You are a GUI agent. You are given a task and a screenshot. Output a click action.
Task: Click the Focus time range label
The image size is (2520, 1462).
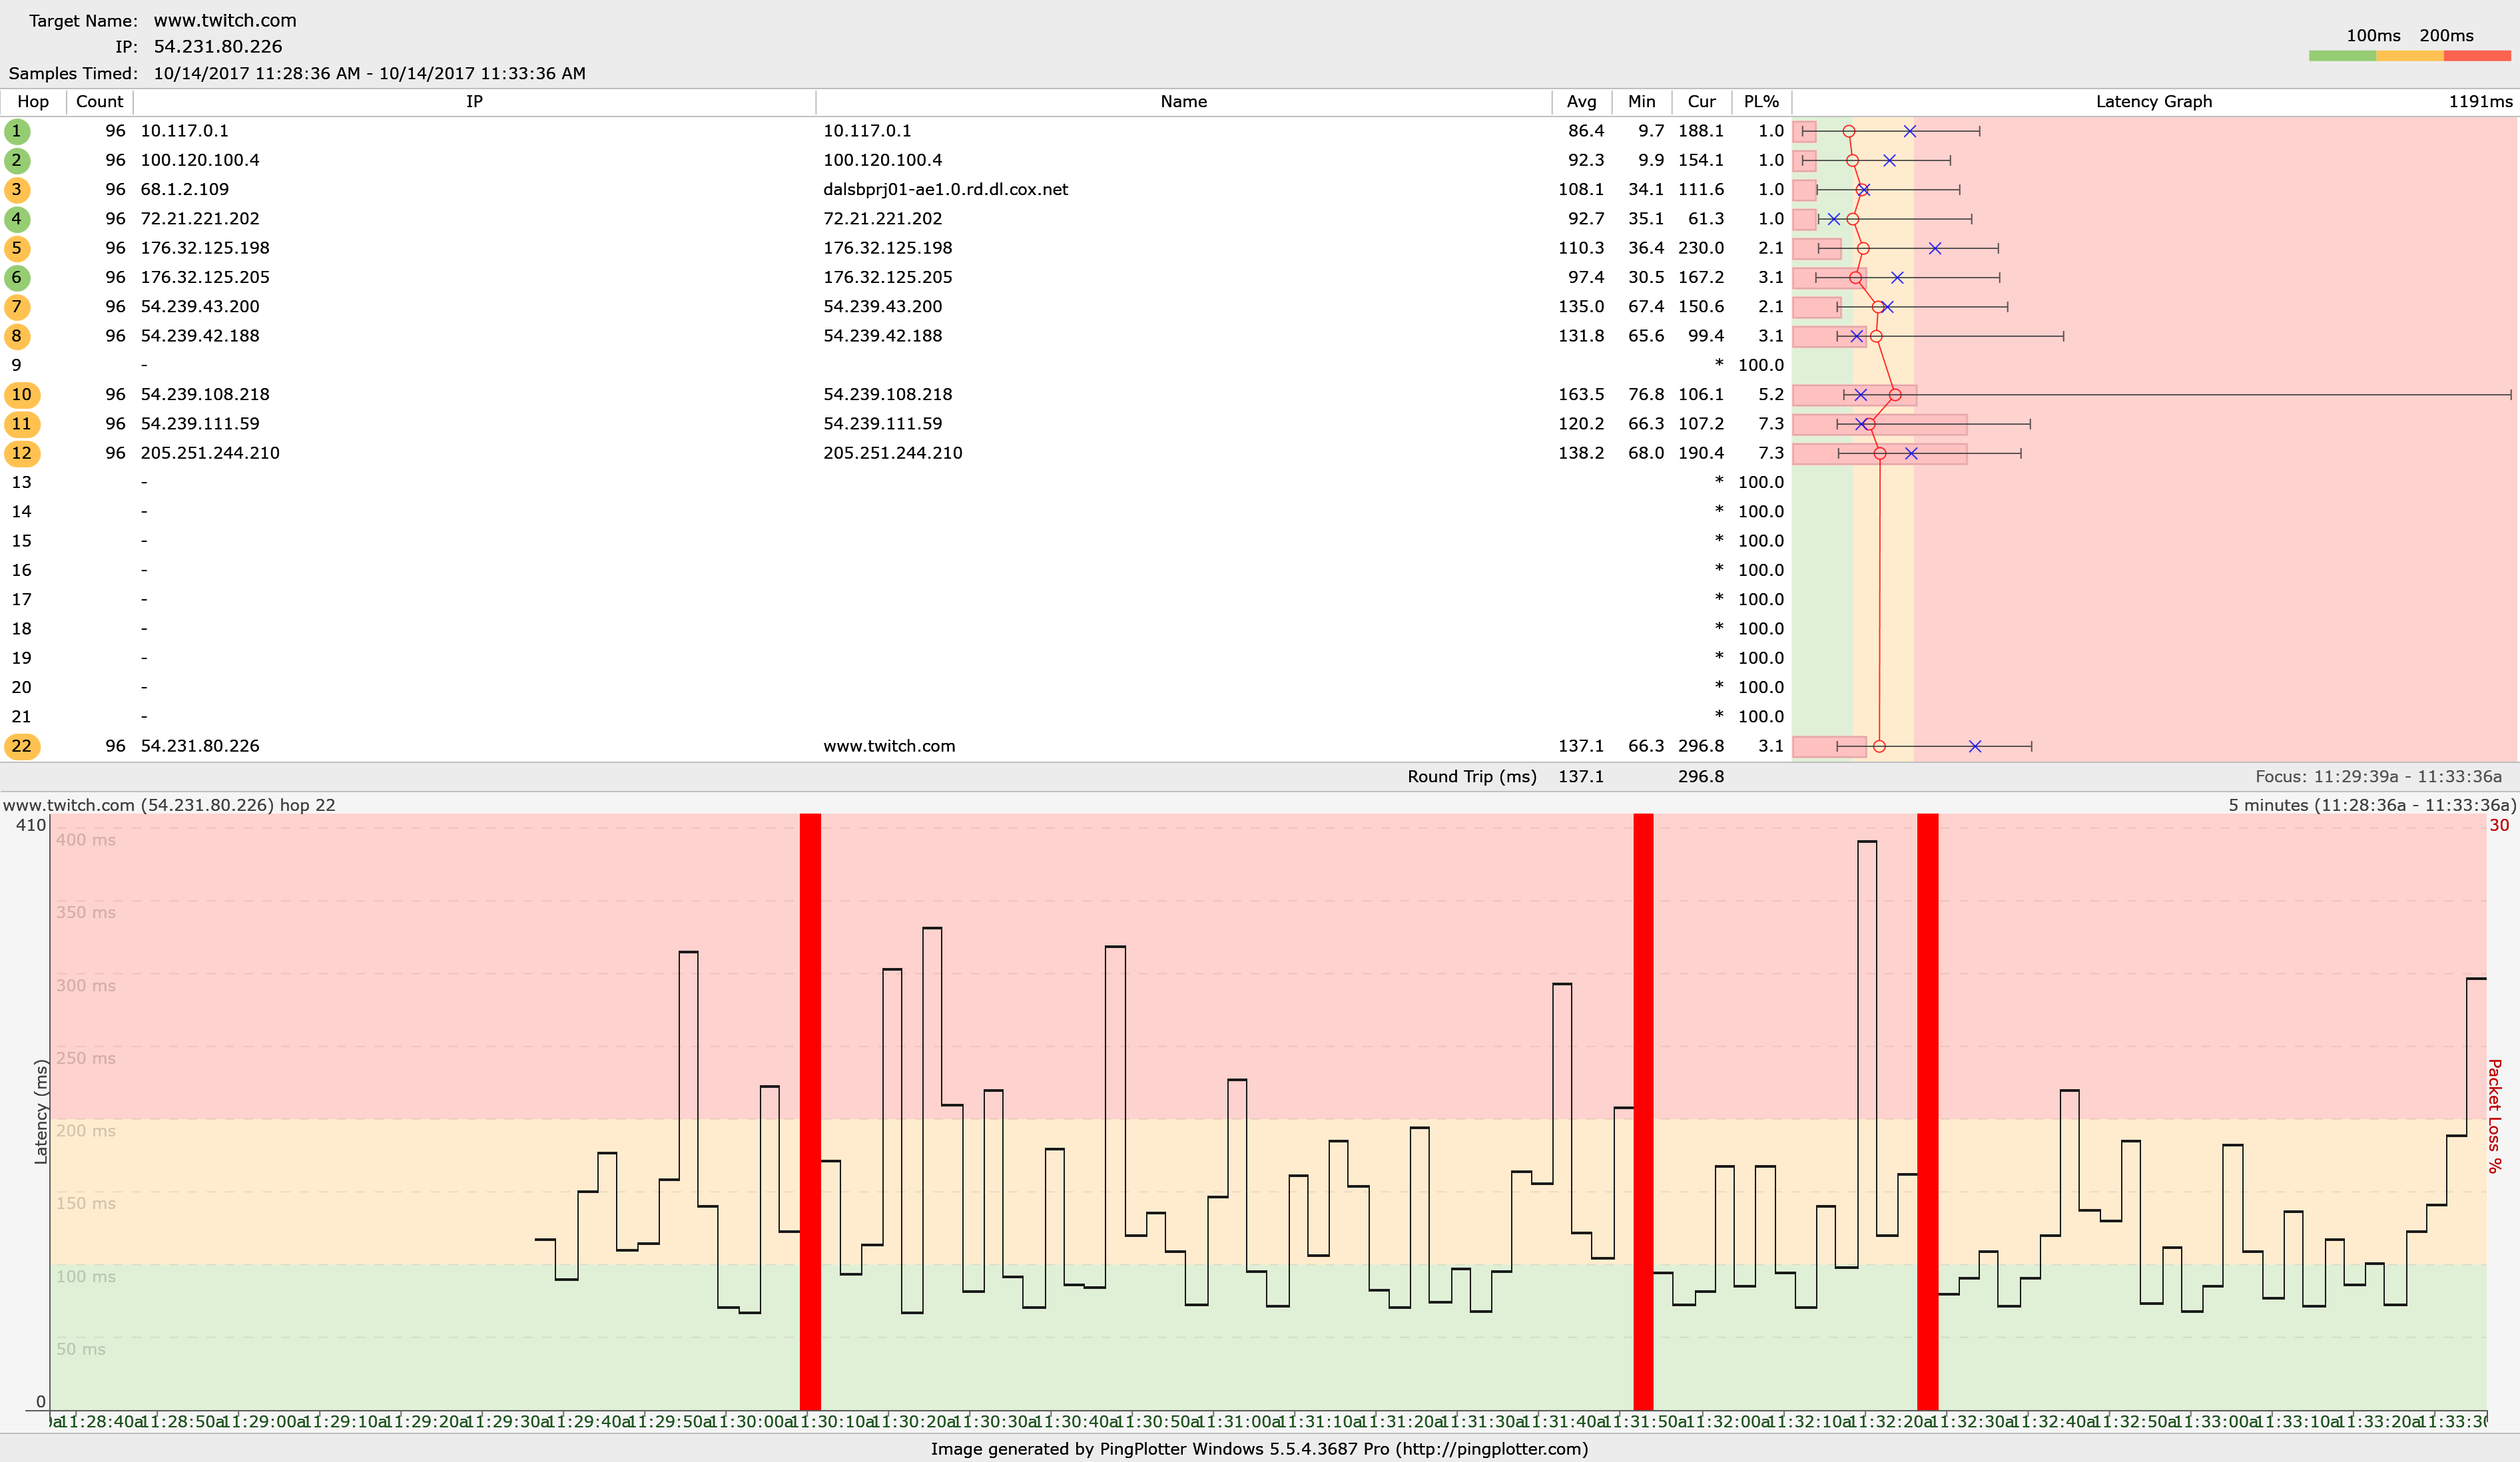tap(2378, 776)
